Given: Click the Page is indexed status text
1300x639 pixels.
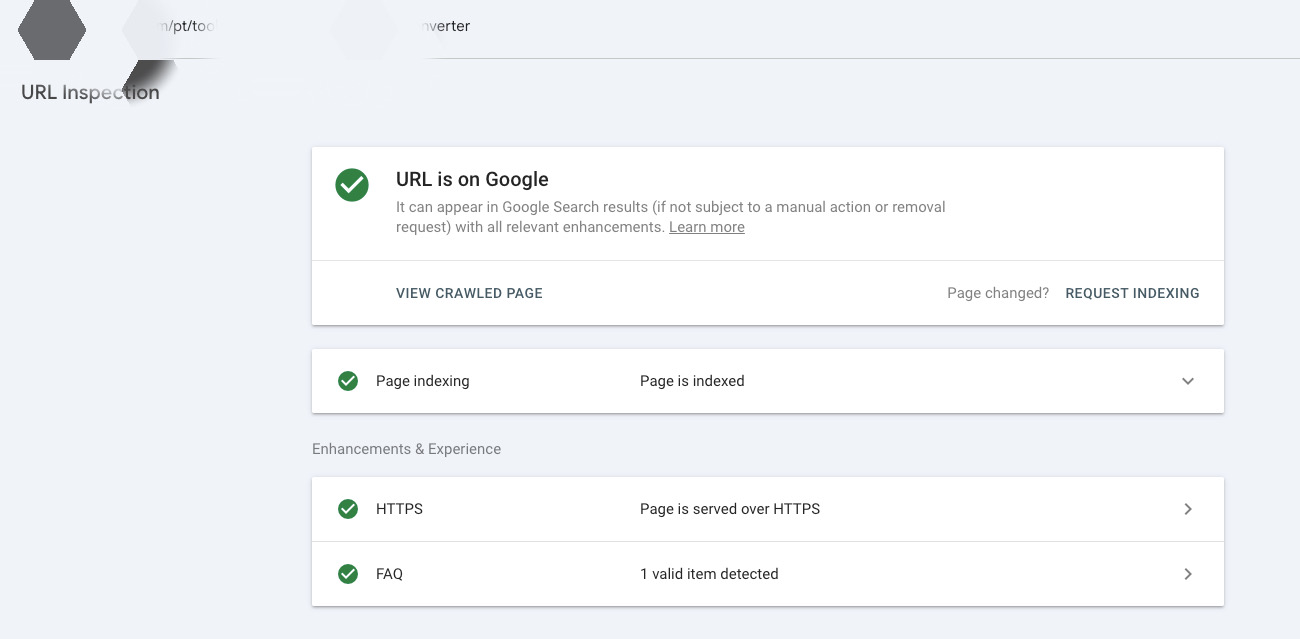Looking at the screenshot, I should 692,381.
